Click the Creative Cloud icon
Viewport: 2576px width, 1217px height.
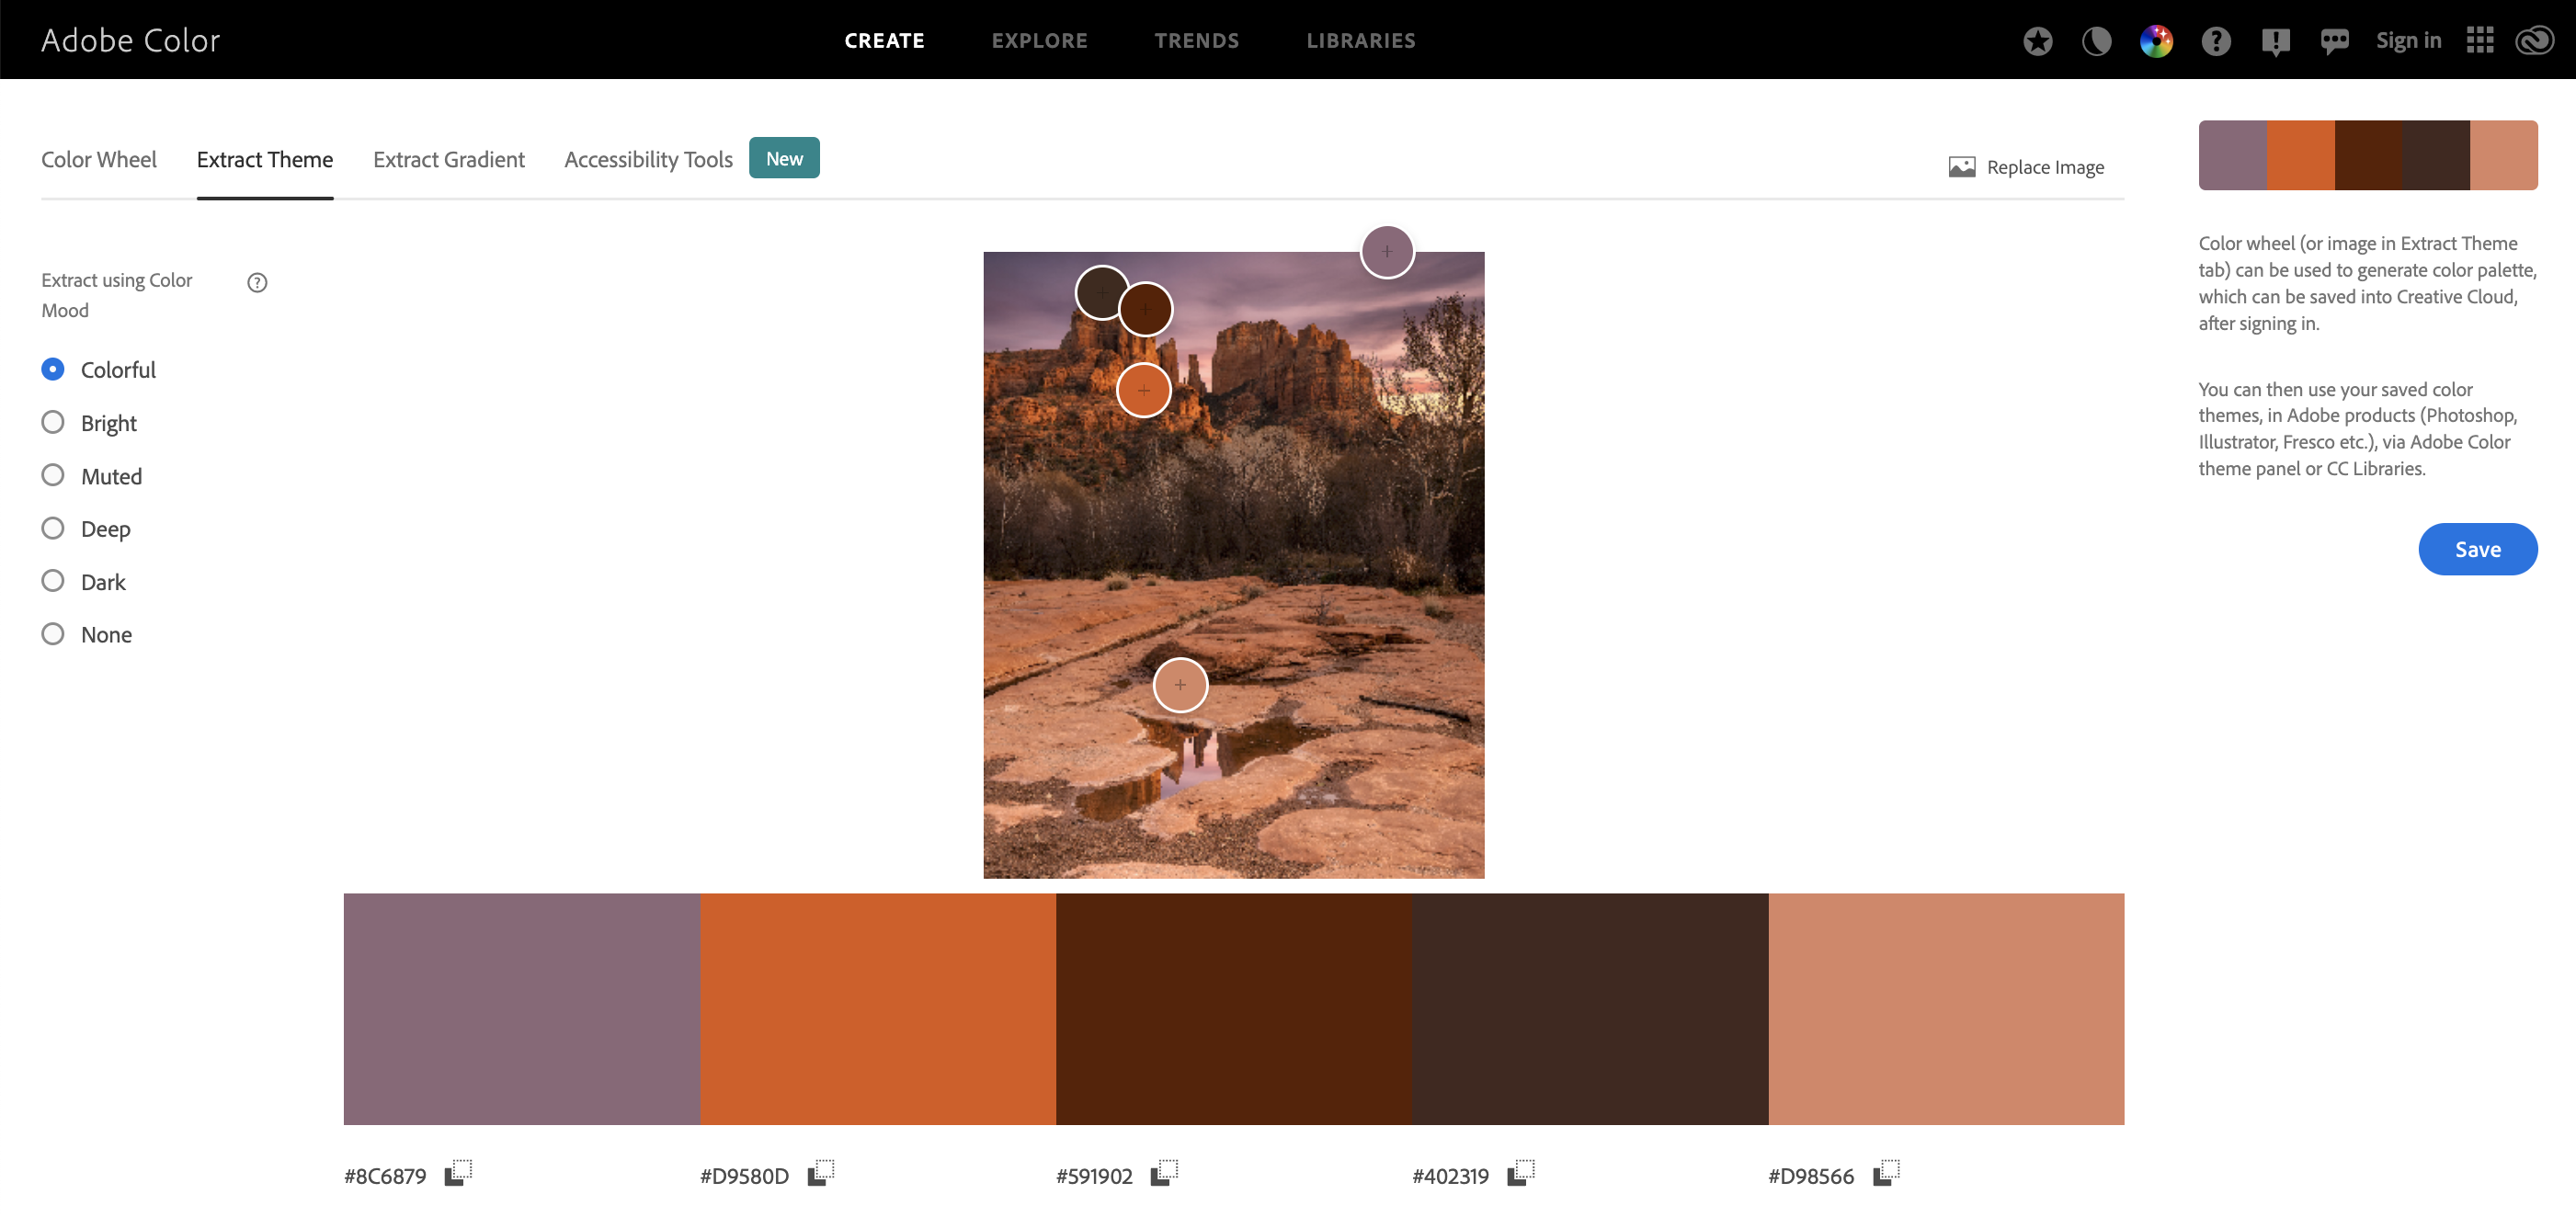point(2535,40)
